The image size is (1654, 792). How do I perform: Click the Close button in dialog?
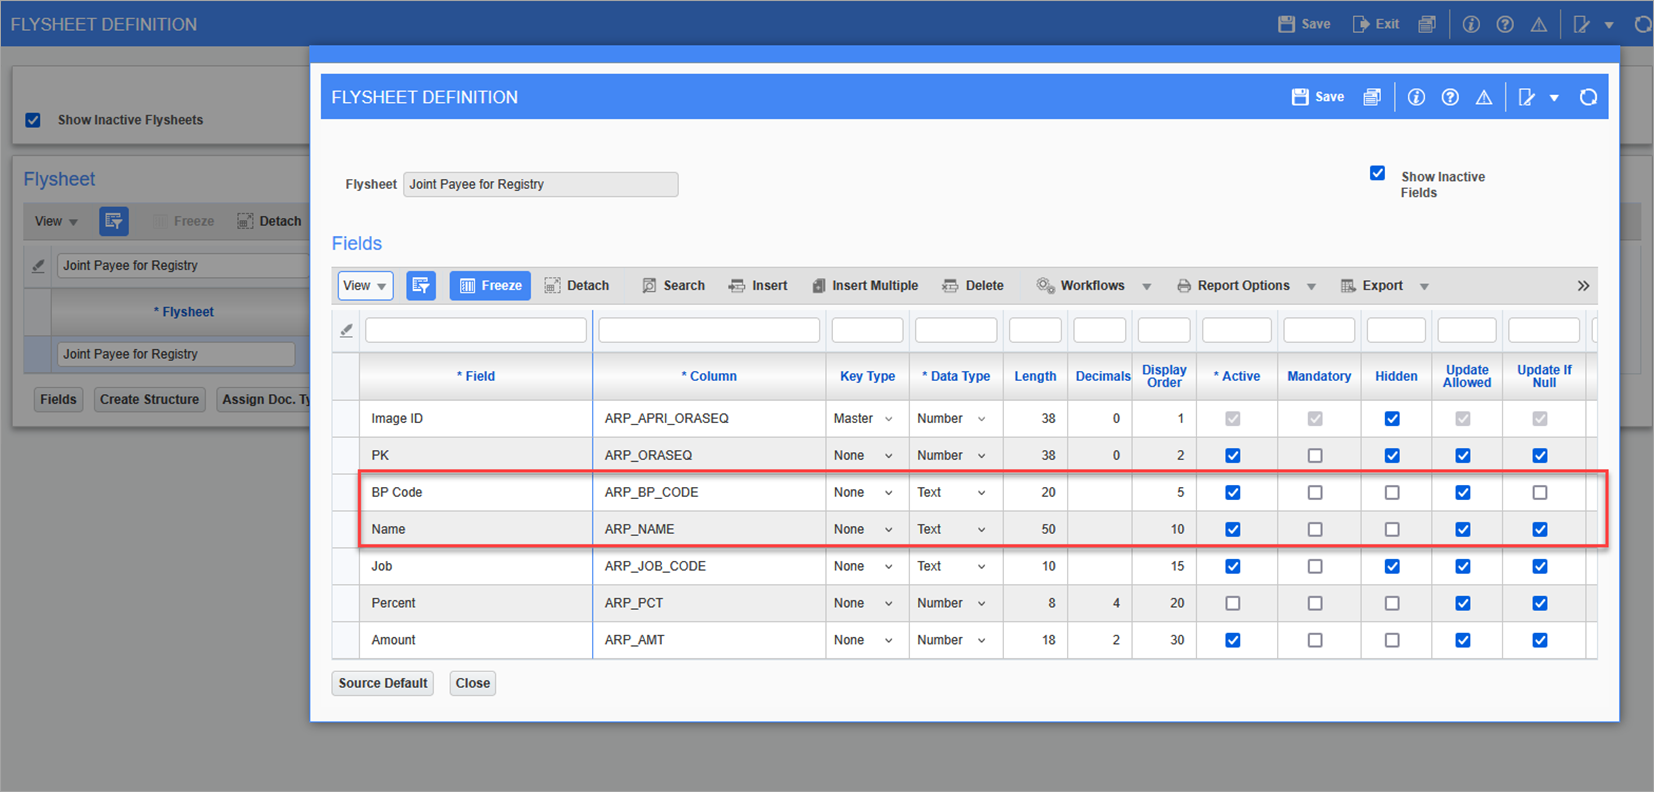[473, 684]
